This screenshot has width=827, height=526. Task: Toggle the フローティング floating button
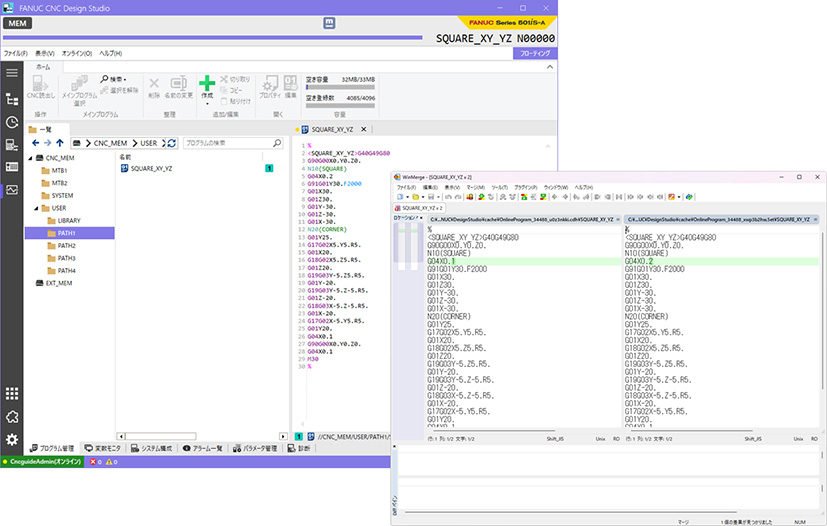[x=536, y=53]
